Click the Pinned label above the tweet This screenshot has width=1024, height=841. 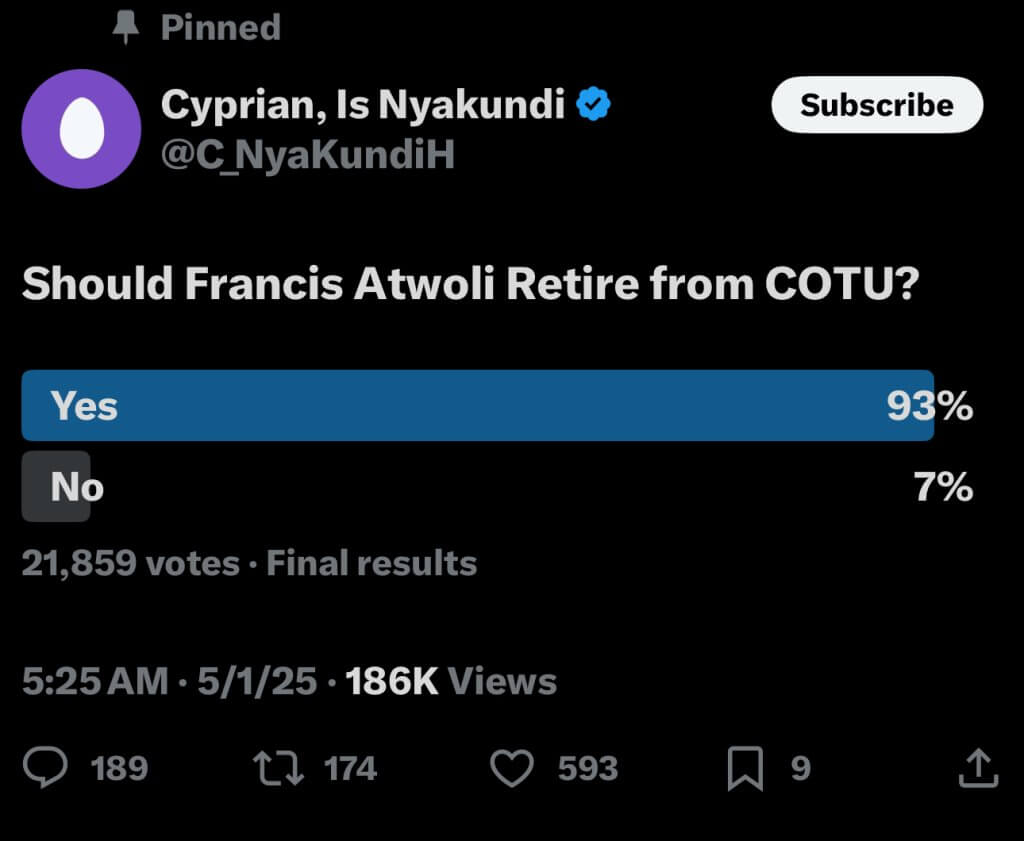pos(220,27)
